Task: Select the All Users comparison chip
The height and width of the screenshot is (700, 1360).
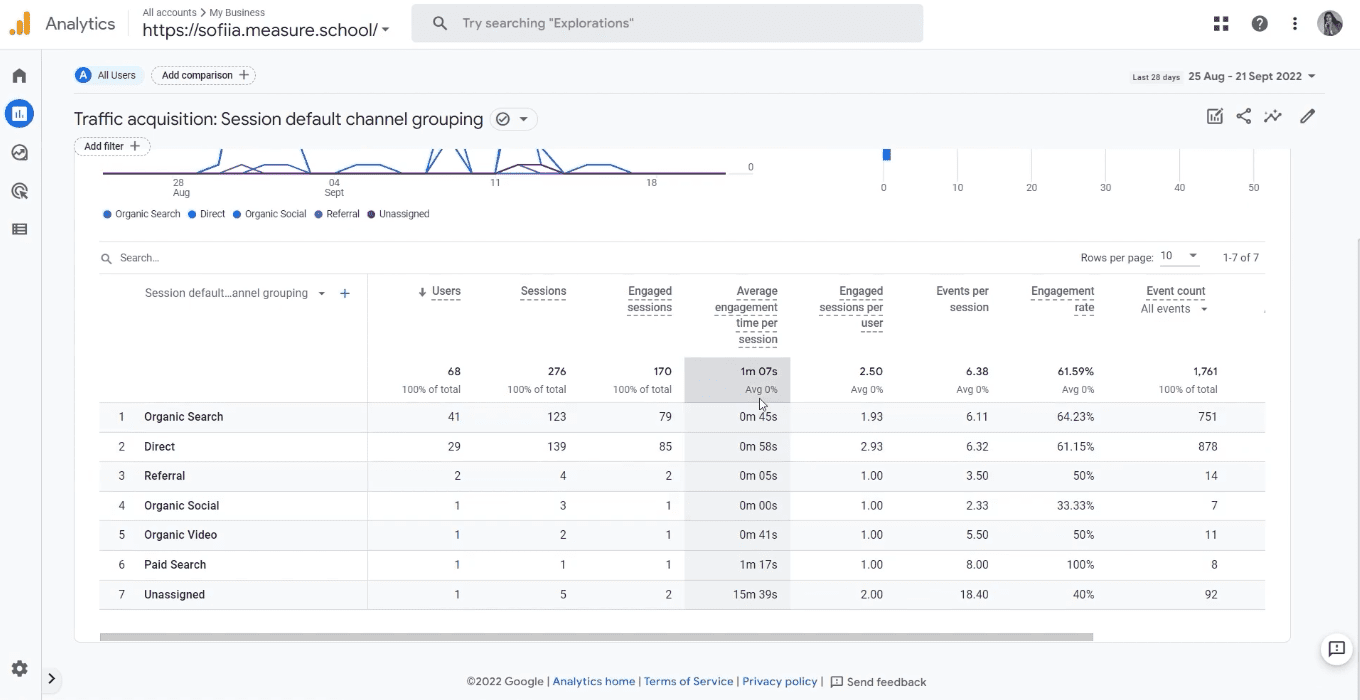Action: tap(107, 75)
